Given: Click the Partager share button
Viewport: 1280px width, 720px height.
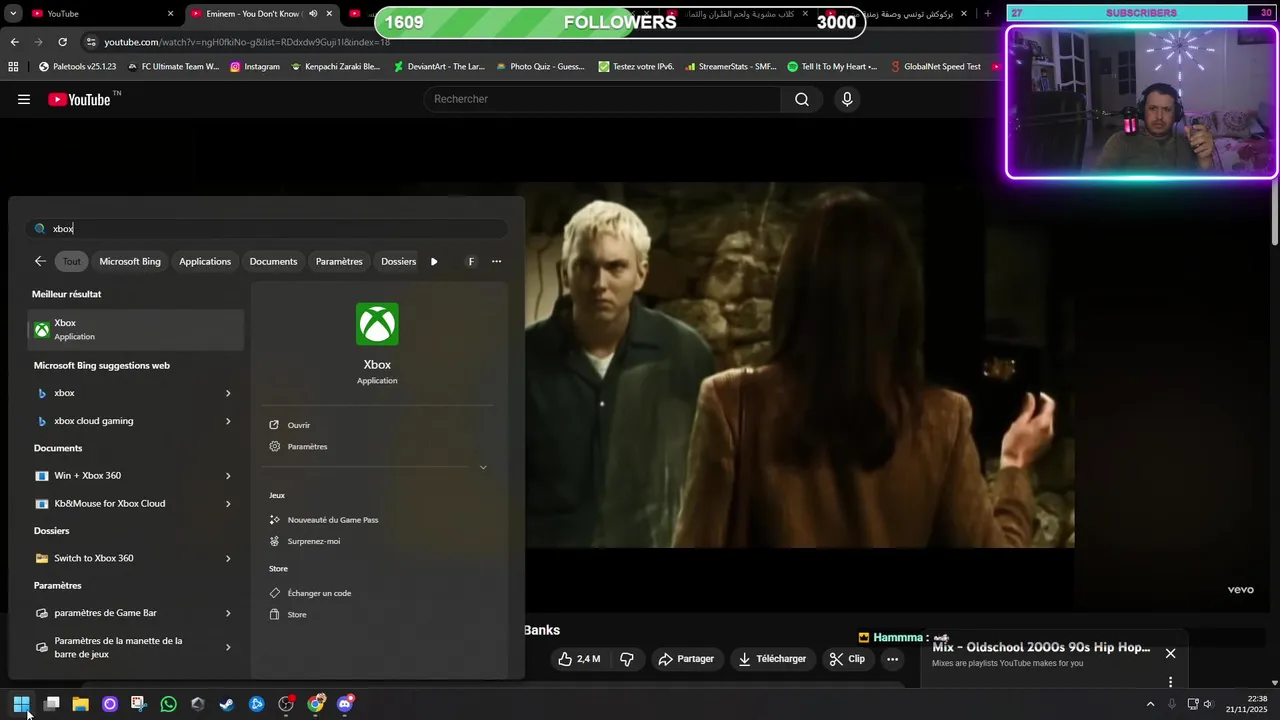Looking at the screenshot, I should 686,659.
